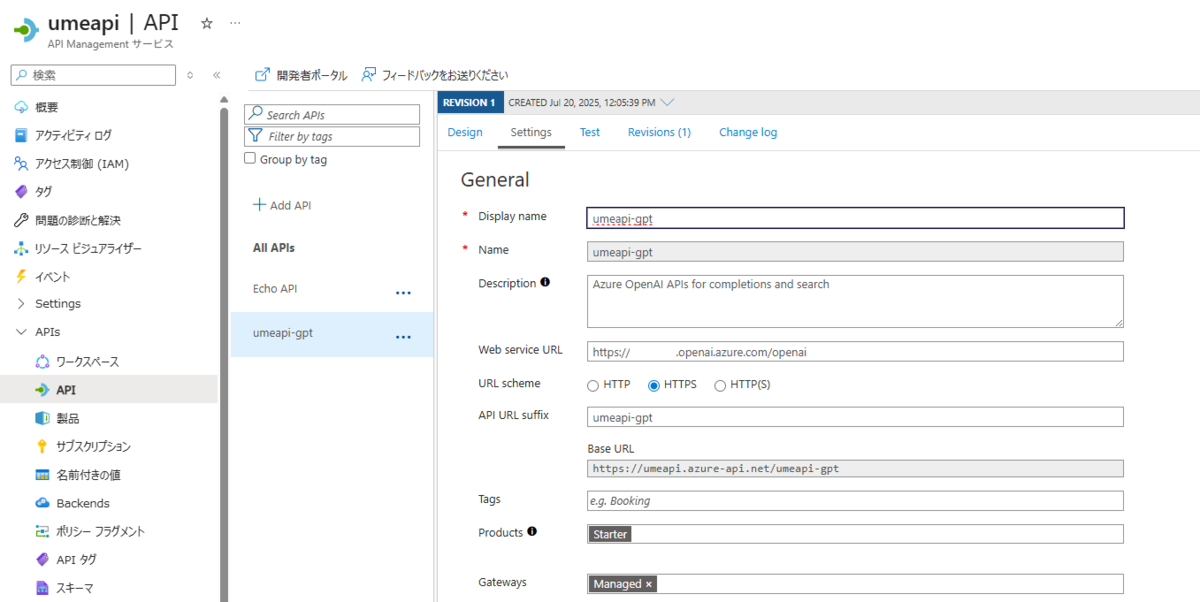Click the 概要 overview icon
Image resolution: width=1200 pixels, height=602 pixels.
pos(21,107)
